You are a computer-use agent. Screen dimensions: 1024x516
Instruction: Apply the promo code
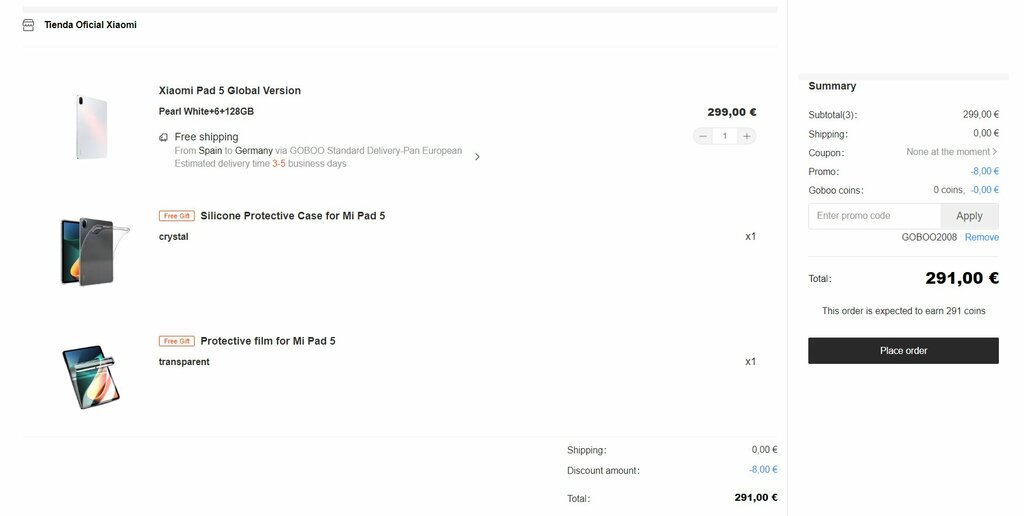pos(969,216)
